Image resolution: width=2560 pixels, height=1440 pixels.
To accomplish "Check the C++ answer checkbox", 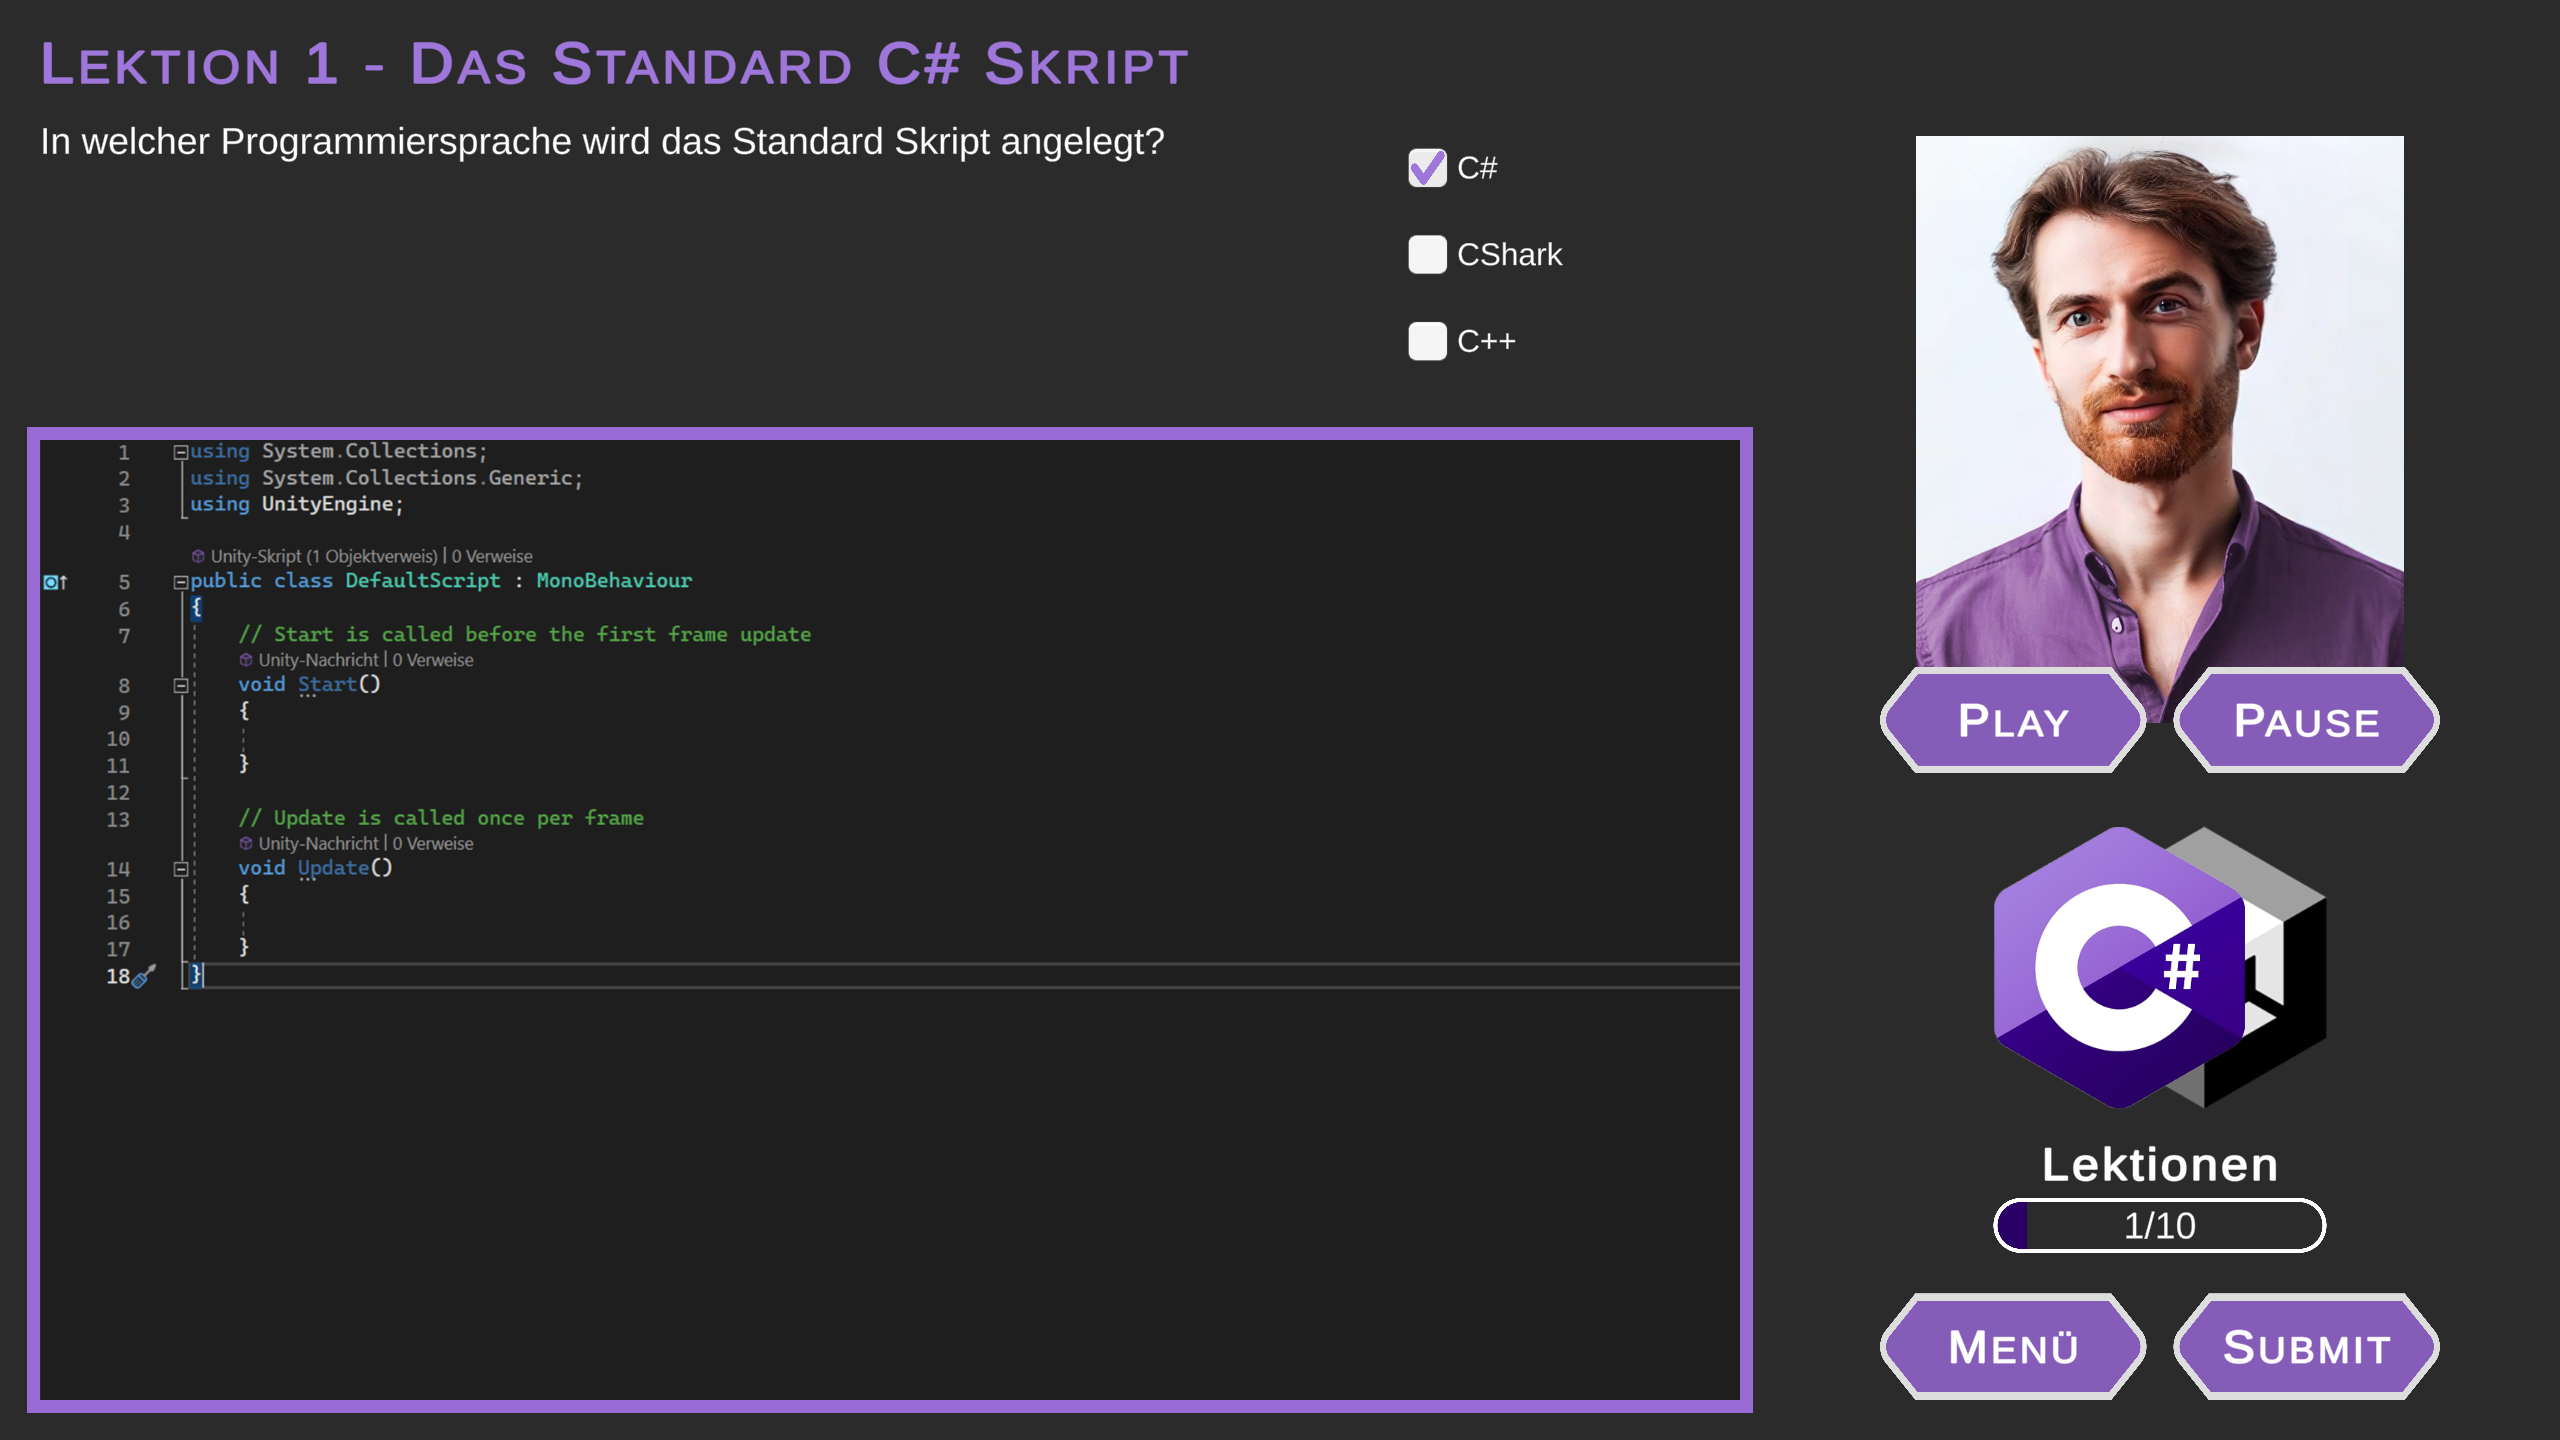I will [x=1427, y=341].
